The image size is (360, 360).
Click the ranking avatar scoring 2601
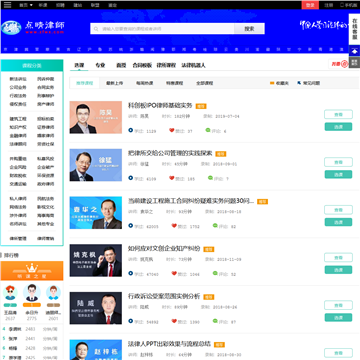point(53,293)
